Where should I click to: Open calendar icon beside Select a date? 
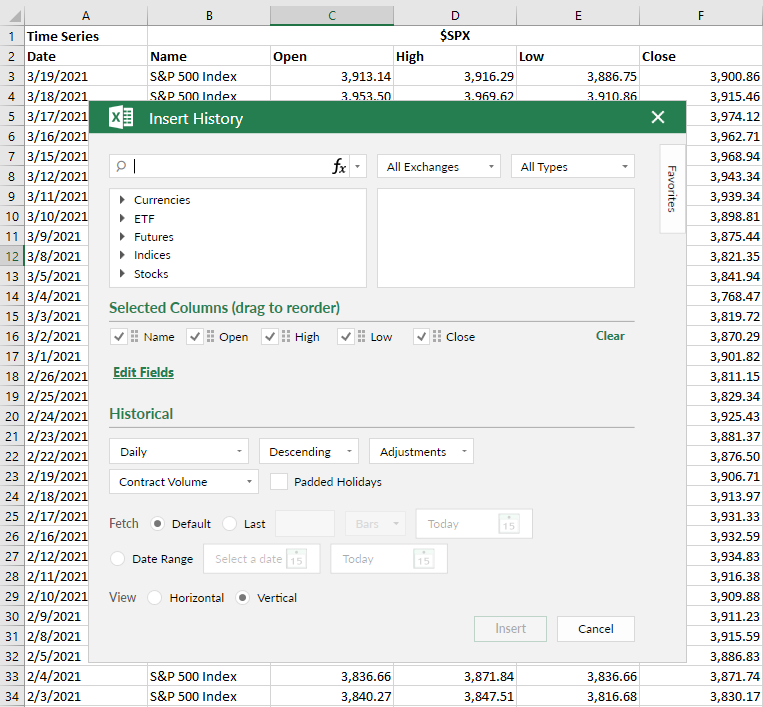[296, 559]
